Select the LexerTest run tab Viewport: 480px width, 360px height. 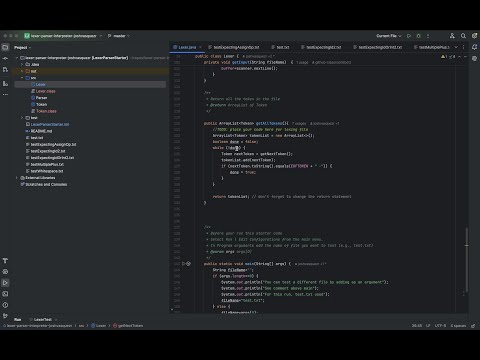(x=43, y=319)
